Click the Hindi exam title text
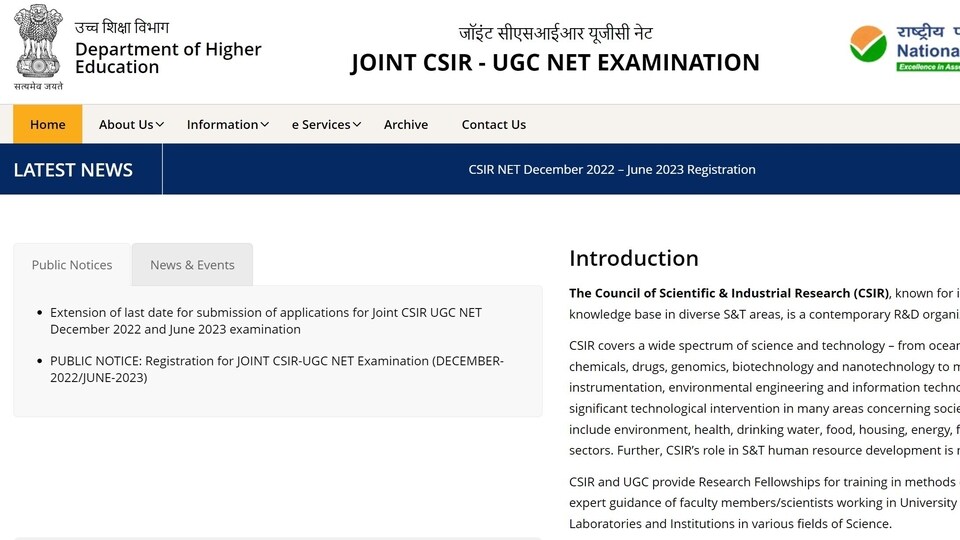This screenshot has width=960, height=540. [x=555, y=32]
